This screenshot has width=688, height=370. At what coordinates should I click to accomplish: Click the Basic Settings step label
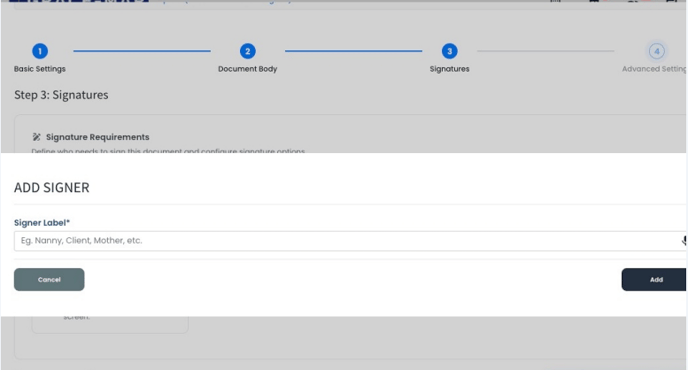click(x=39, y=69)
